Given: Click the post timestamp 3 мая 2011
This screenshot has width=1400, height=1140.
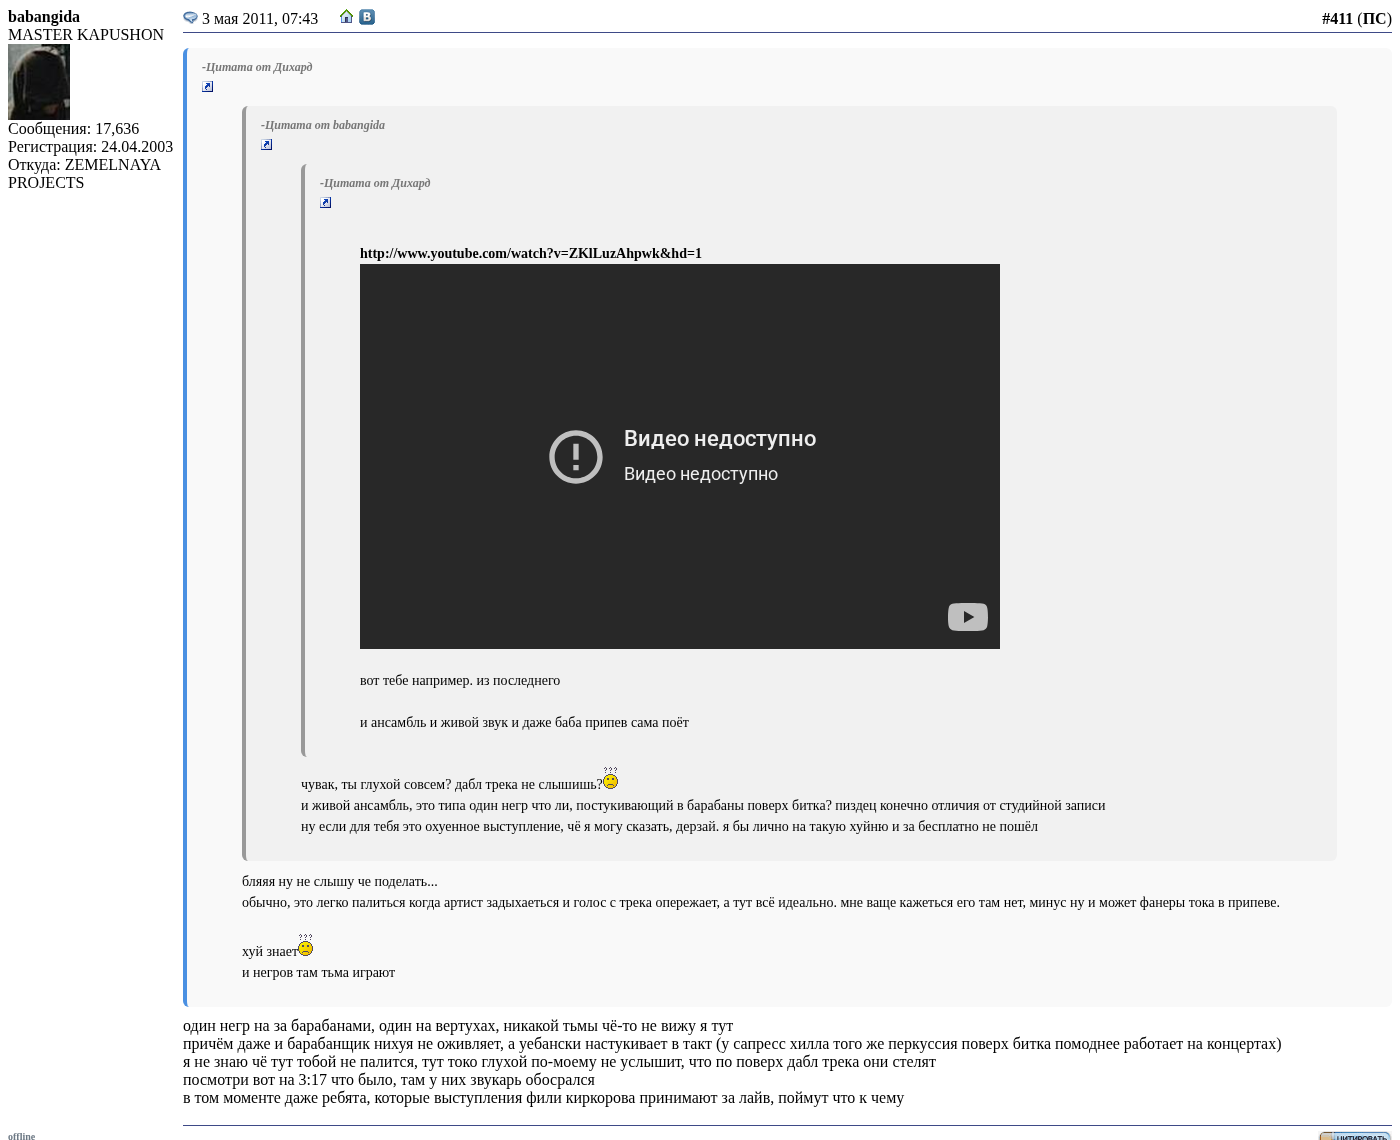Looking at the screenshot, I should (260, 19).
